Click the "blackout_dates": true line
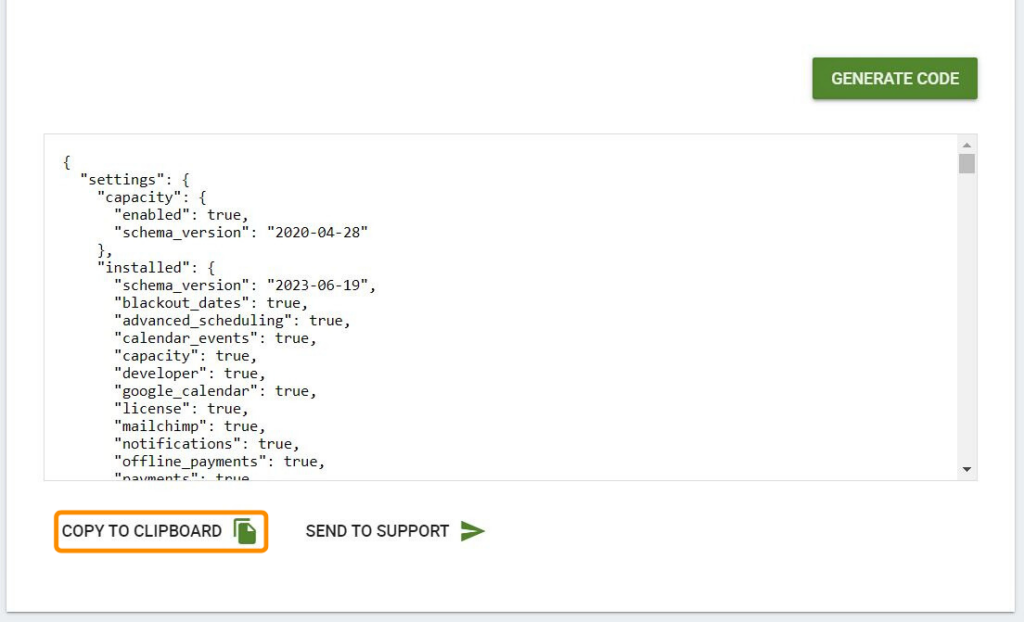The height and width of the screenshot is (622, 1024). 211,303
